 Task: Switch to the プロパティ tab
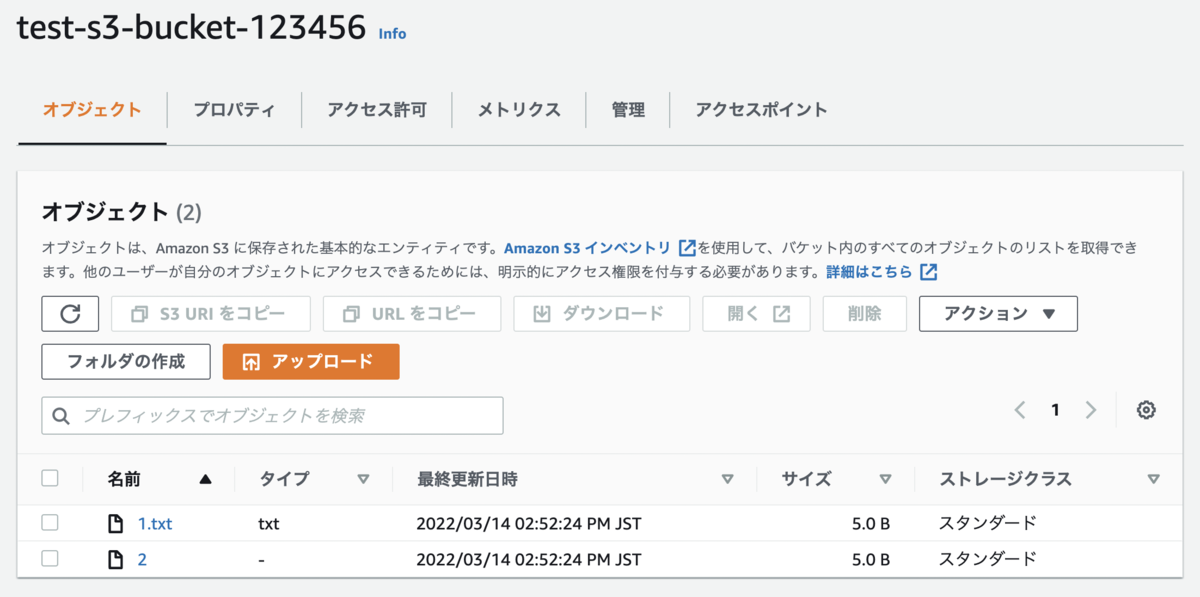coord(234,110)
